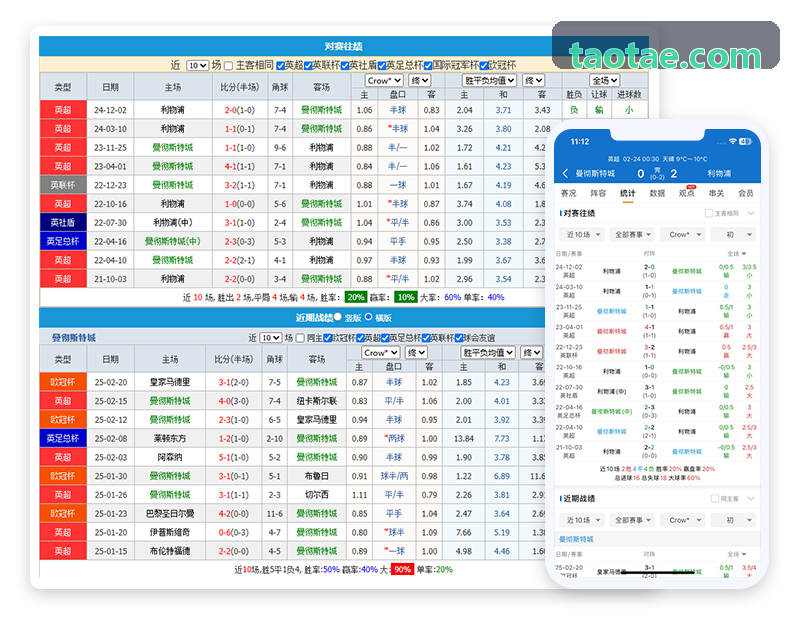Tap the back arrow in phone header
This screenshot has width=800, height=625.
click(565, 173)
